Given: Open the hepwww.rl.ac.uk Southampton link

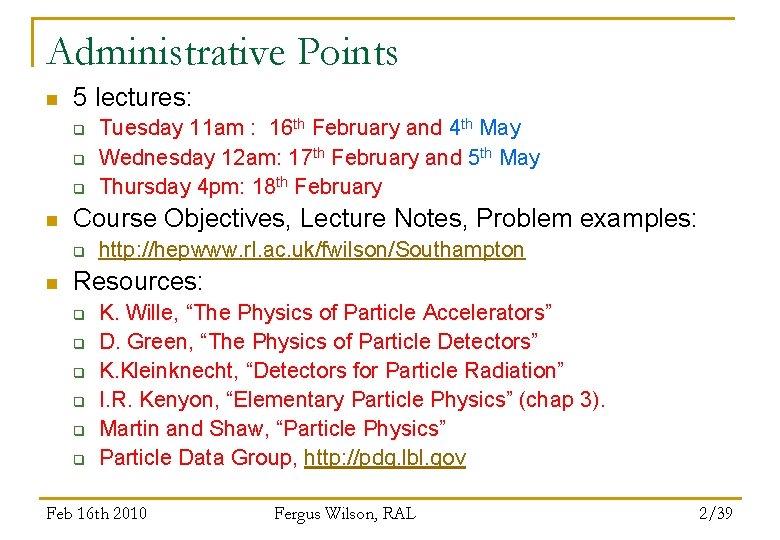Looking at the screenshot, I should coord(312,250).
